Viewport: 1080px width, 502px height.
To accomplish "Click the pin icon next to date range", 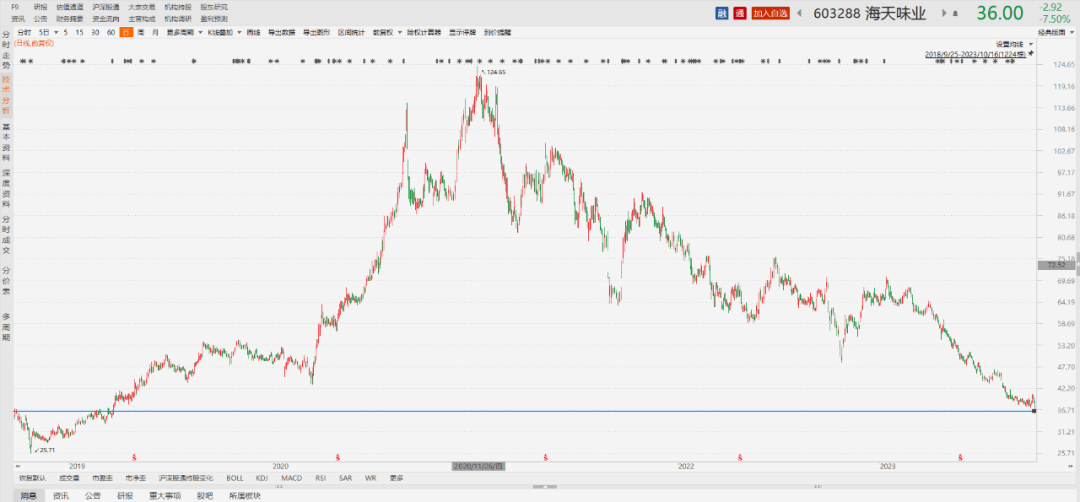I will (x=1033, y=53).
